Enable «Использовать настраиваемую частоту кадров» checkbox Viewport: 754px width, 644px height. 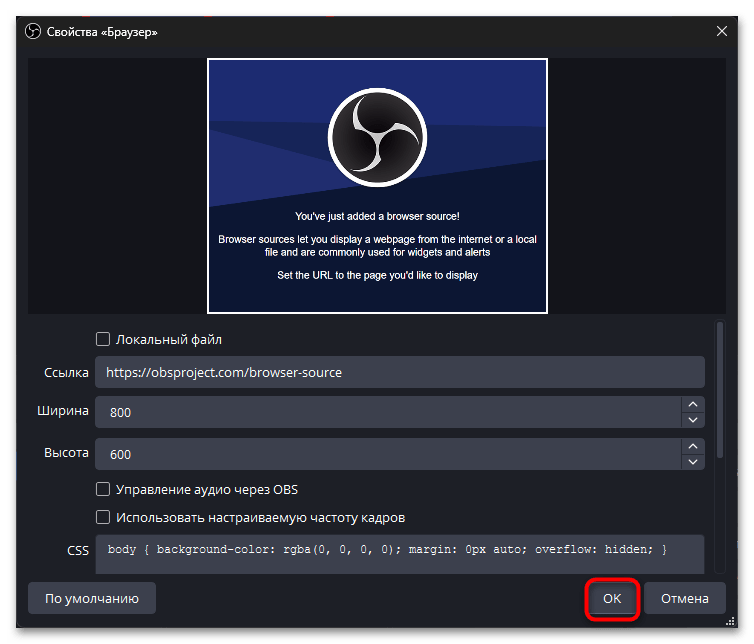(102, 518)
